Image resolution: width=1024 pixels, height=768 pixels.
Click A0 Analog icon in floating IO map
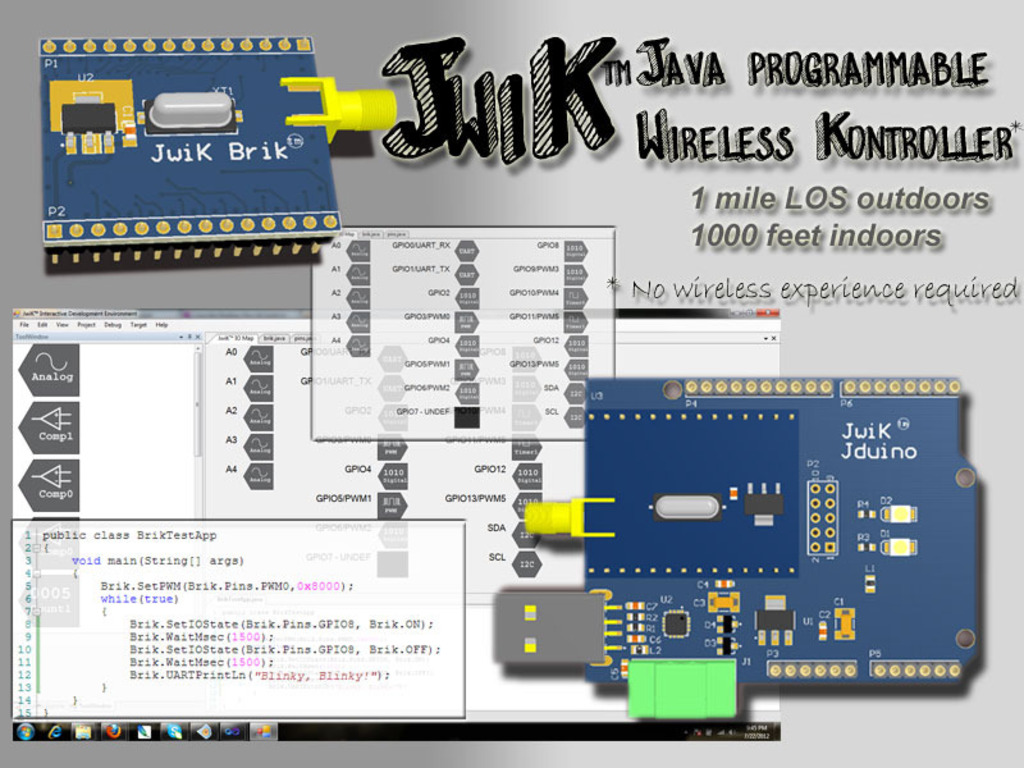359,251
